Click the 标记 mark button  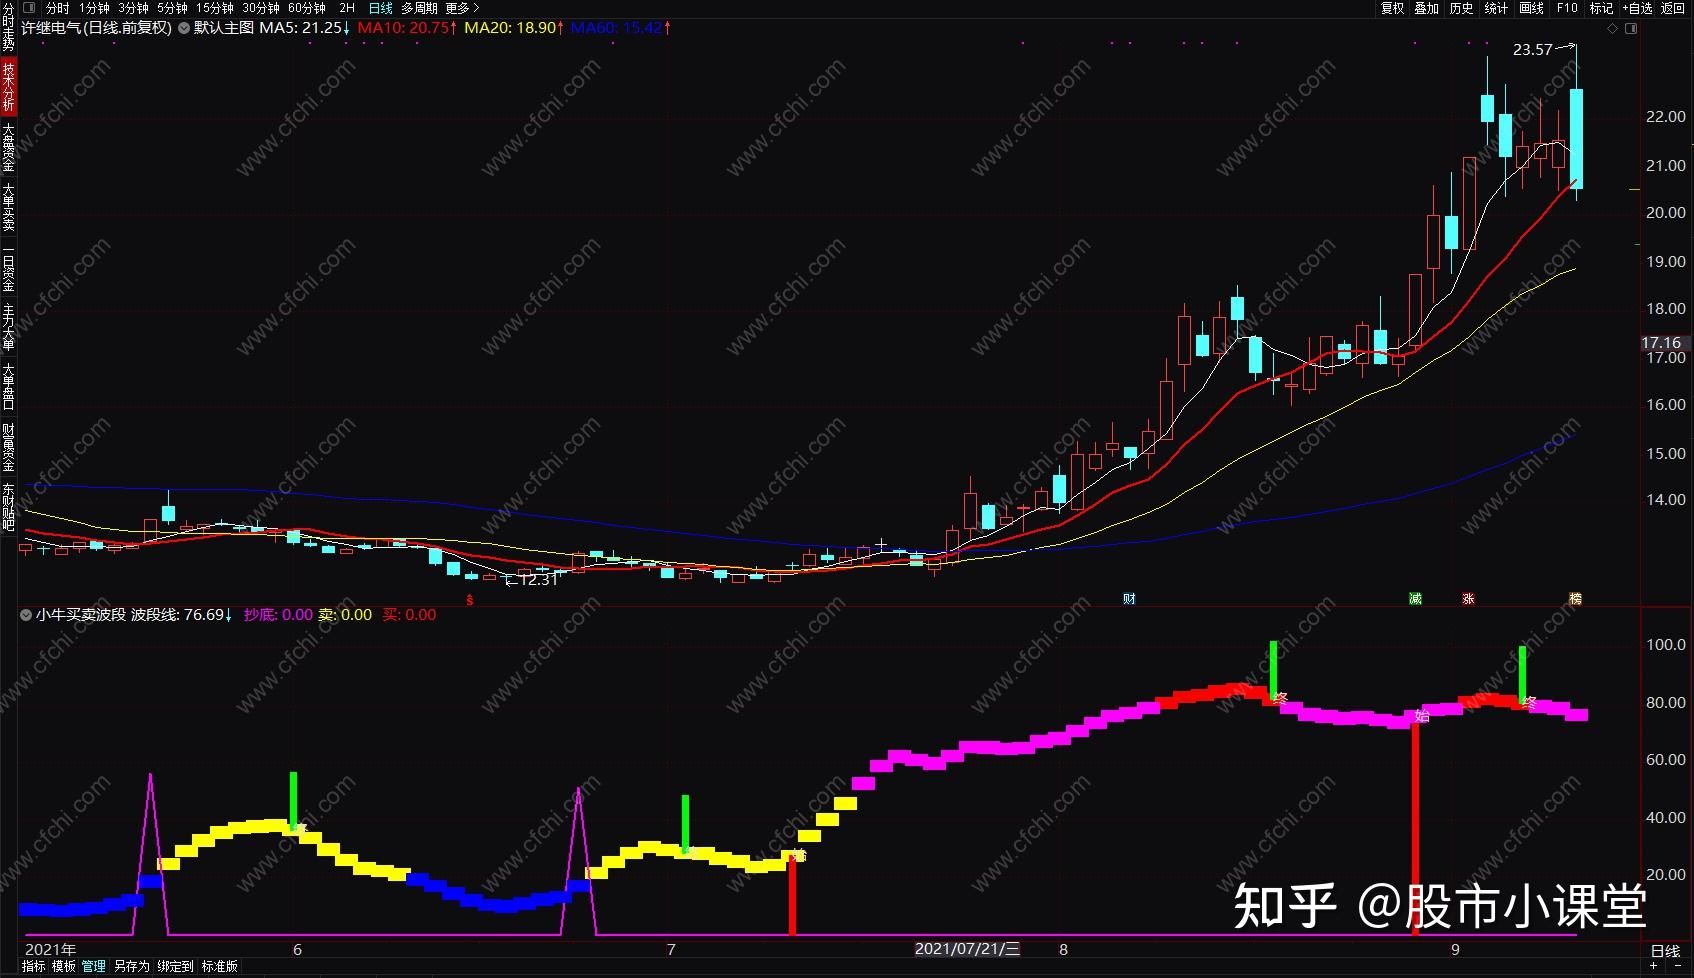pos(1601,8)
